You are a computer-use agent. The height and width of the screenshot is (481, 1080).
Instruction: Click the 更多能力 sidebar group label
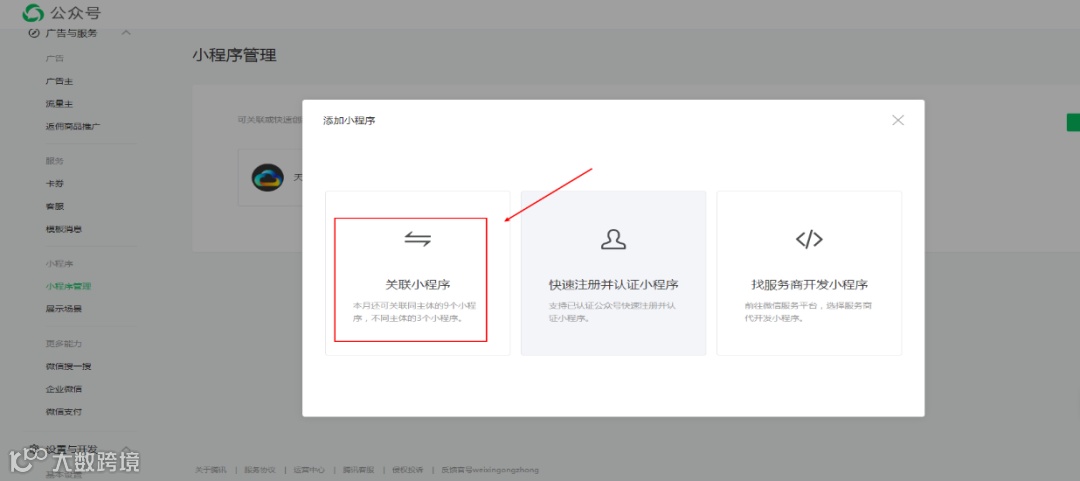click(64, 343)
